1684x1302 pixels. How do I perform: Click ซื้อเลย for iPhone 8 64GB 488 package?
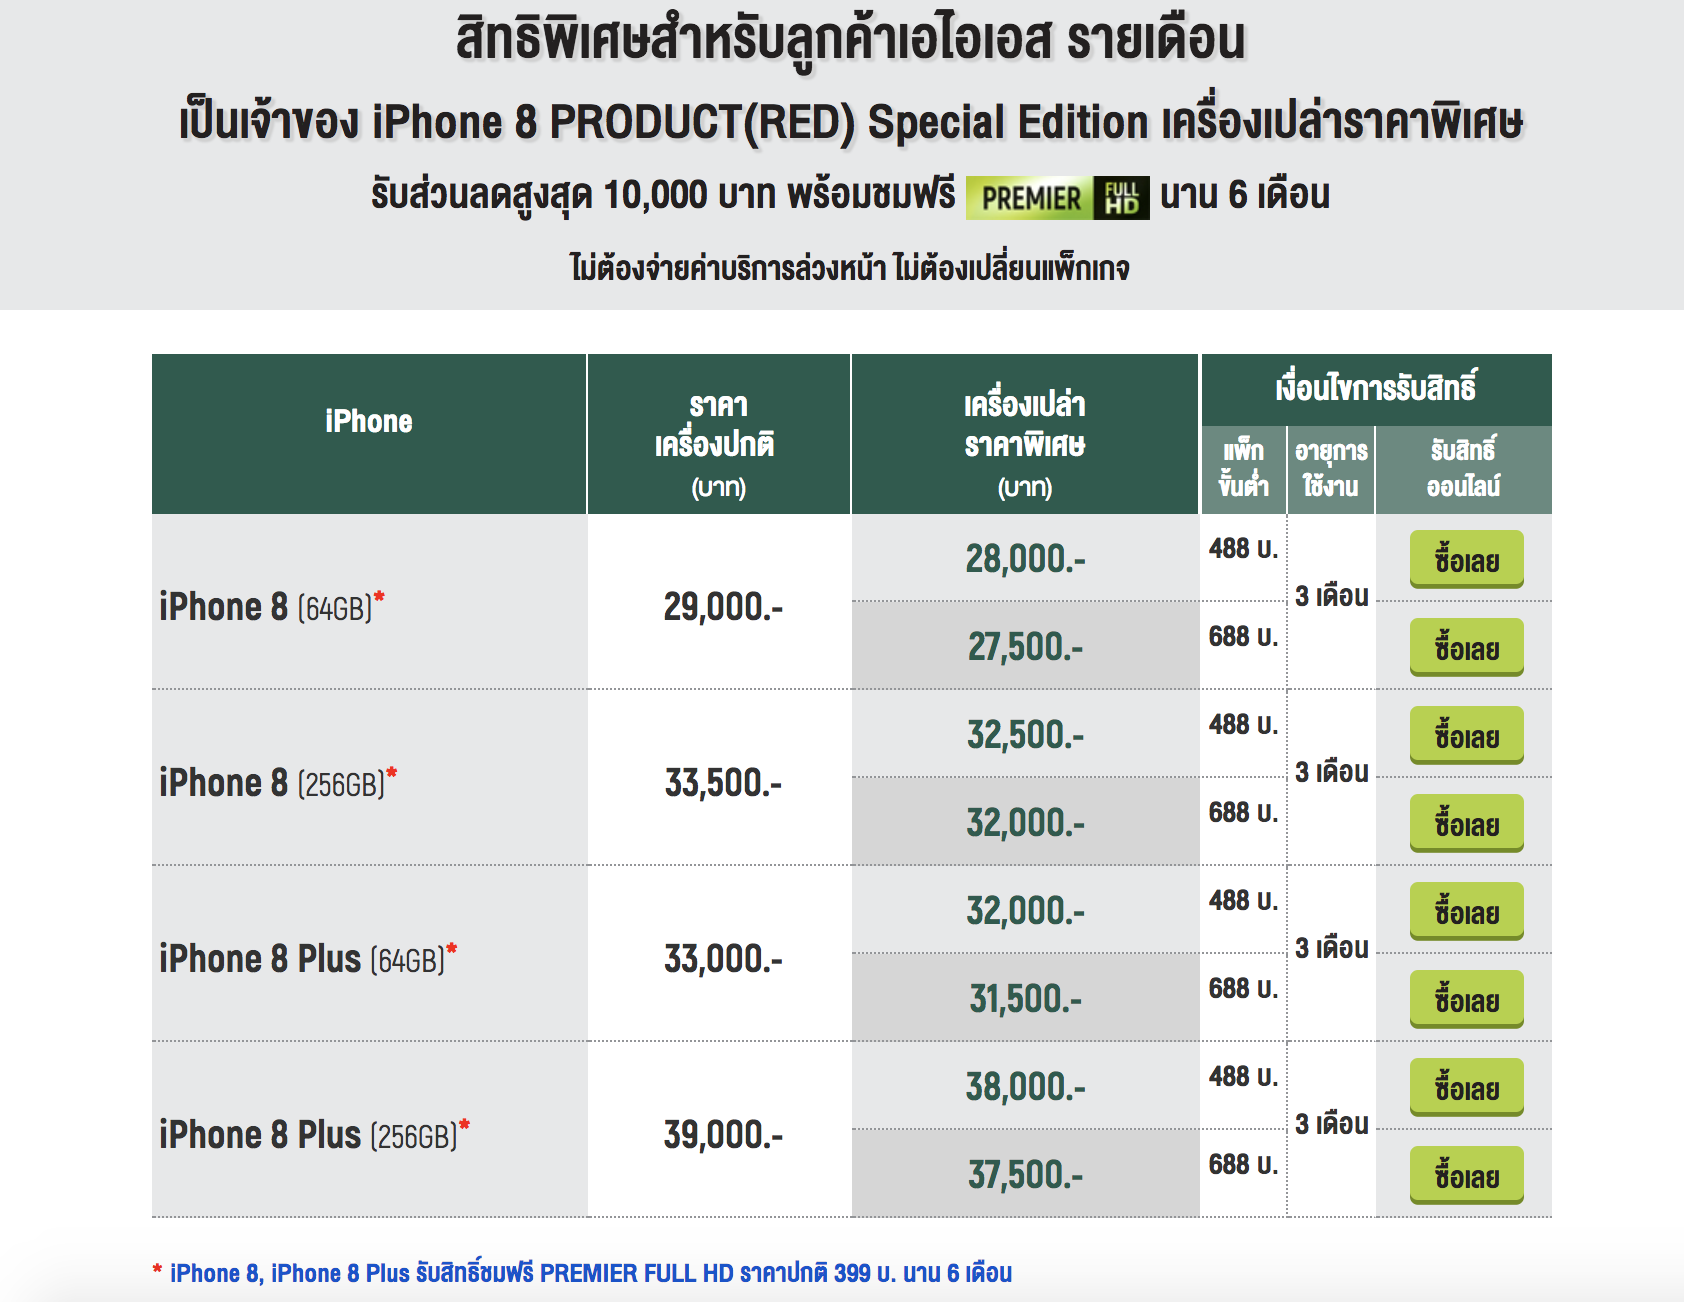coord(1466,559)
